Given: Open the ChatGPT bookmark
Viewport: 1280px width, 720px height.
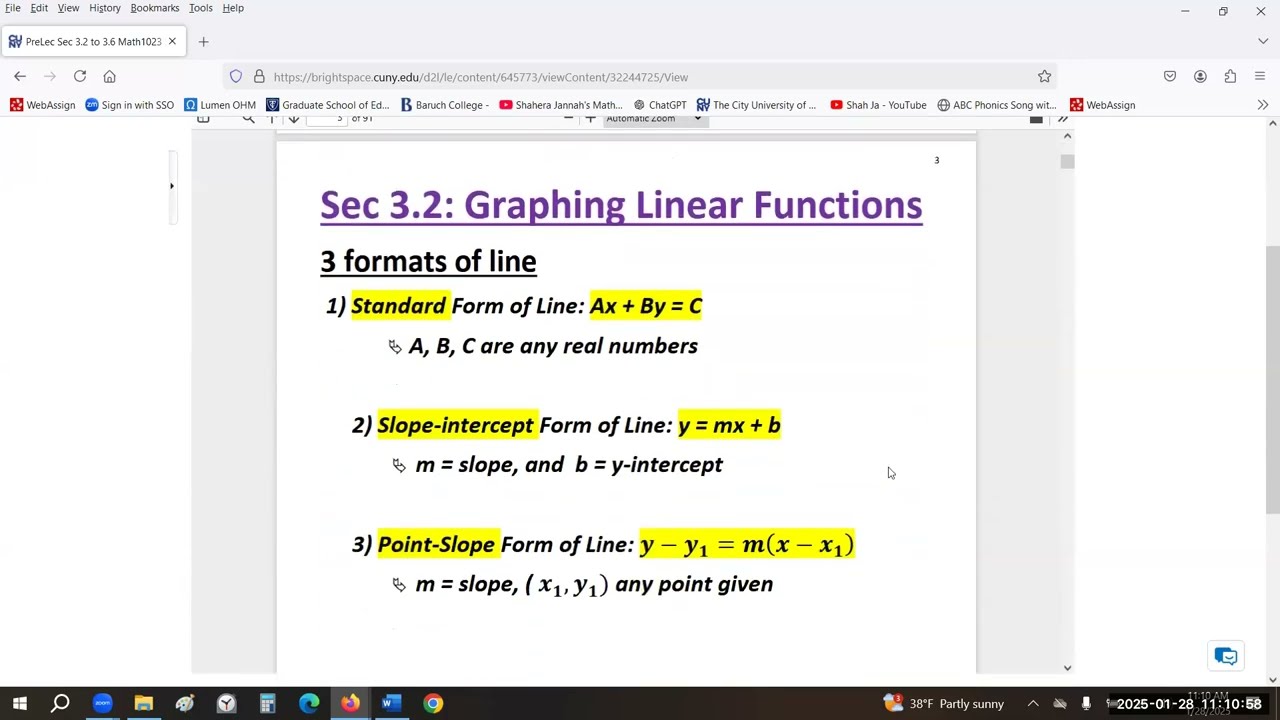Looking at the screenshot, I should click(660, 104).
